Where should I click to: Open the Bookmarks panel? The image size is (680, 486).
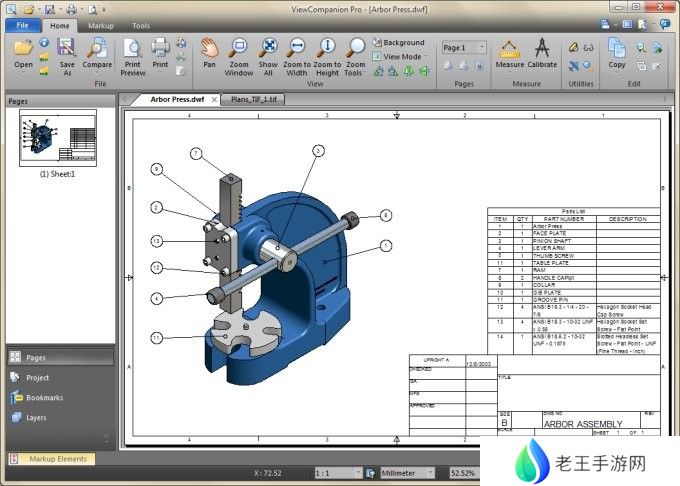[44, 398]
